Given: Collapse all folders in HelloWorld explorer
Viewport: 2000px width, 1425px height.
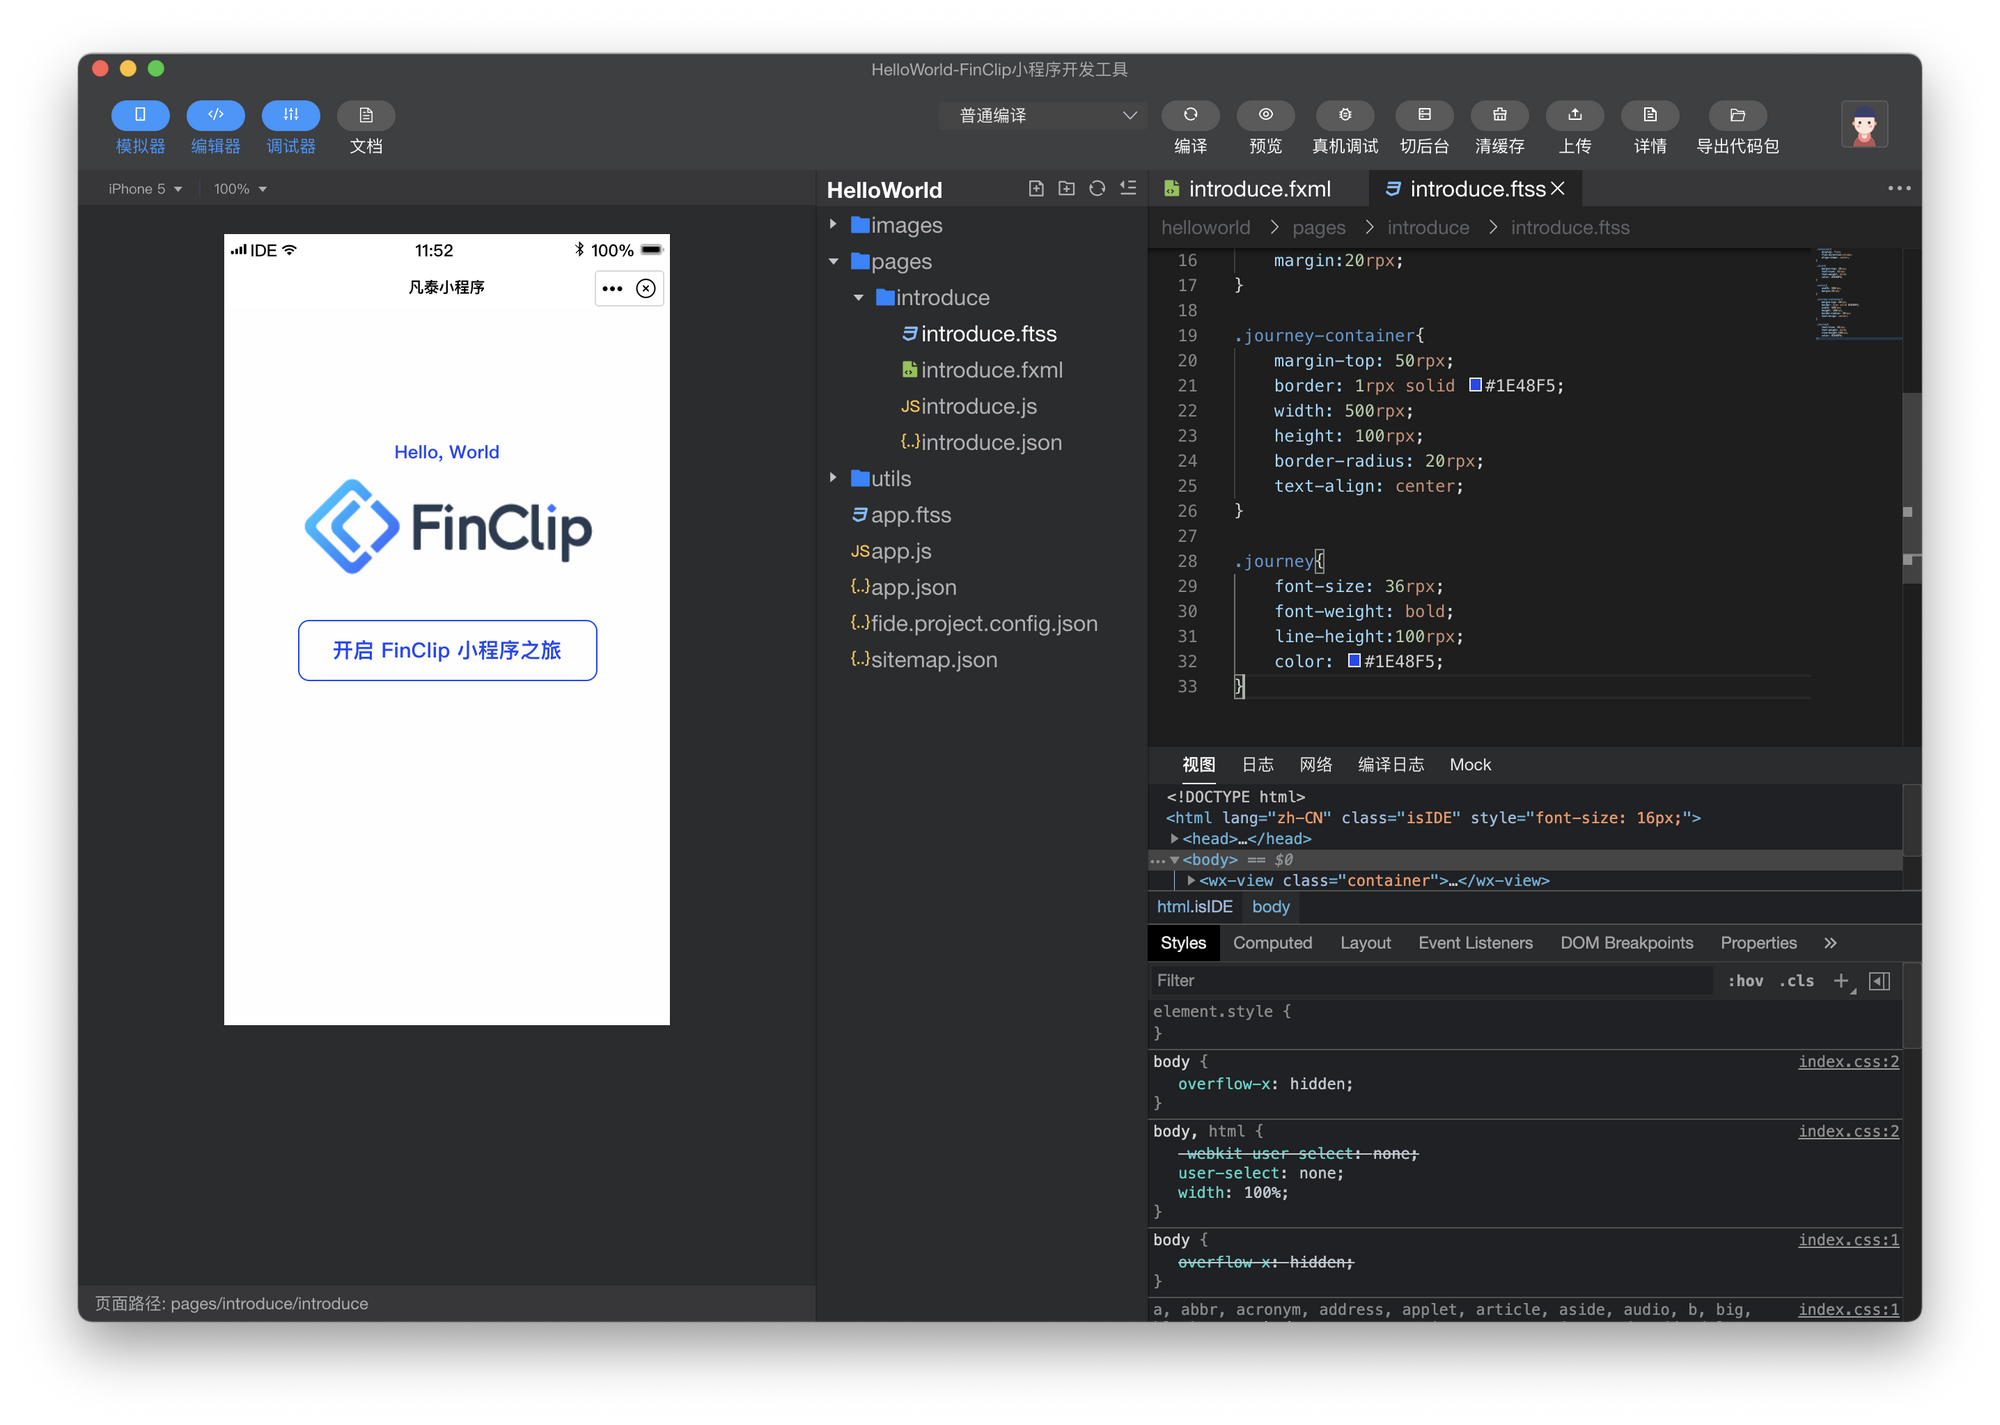Looking at the screenshot, I should (x=1128, y=188).
